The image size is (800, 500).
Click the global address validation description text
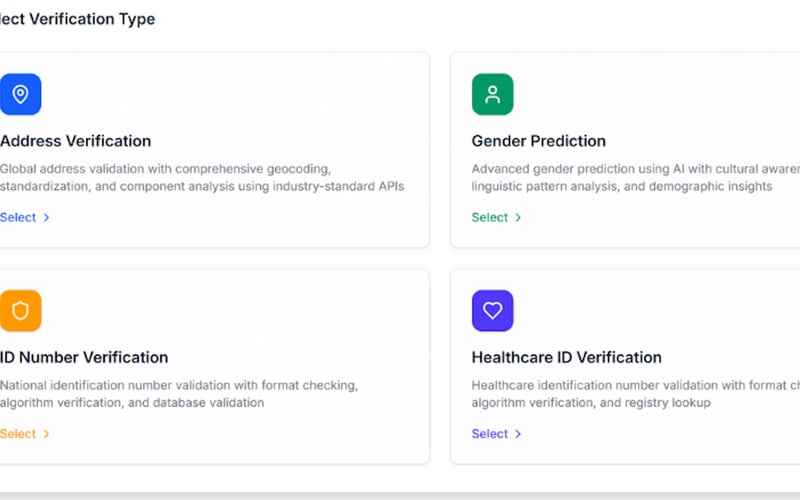pos(200,177)
